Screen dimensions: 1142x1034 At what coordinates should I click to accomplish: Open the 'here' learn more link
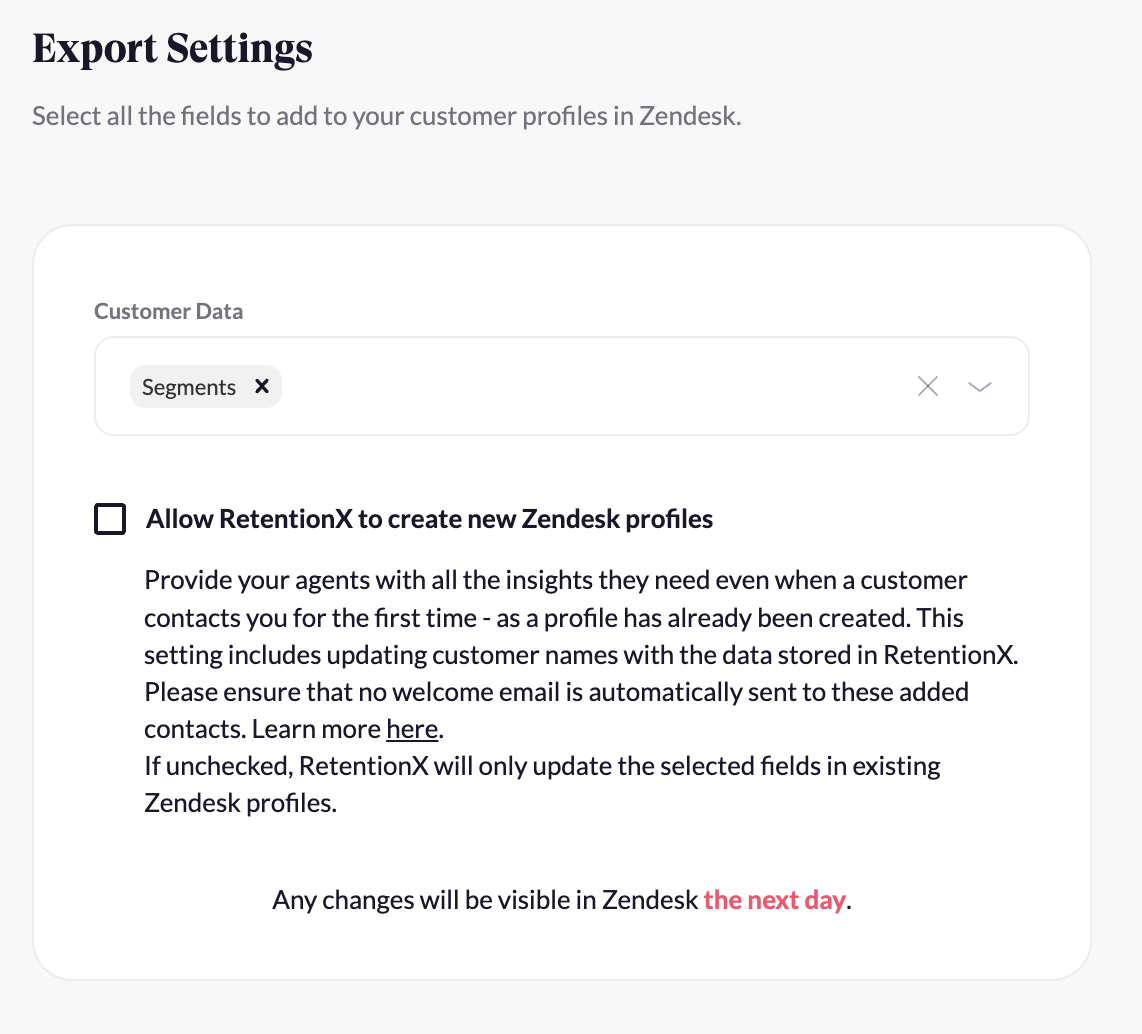pyautogui.click(x=412, y=729)
